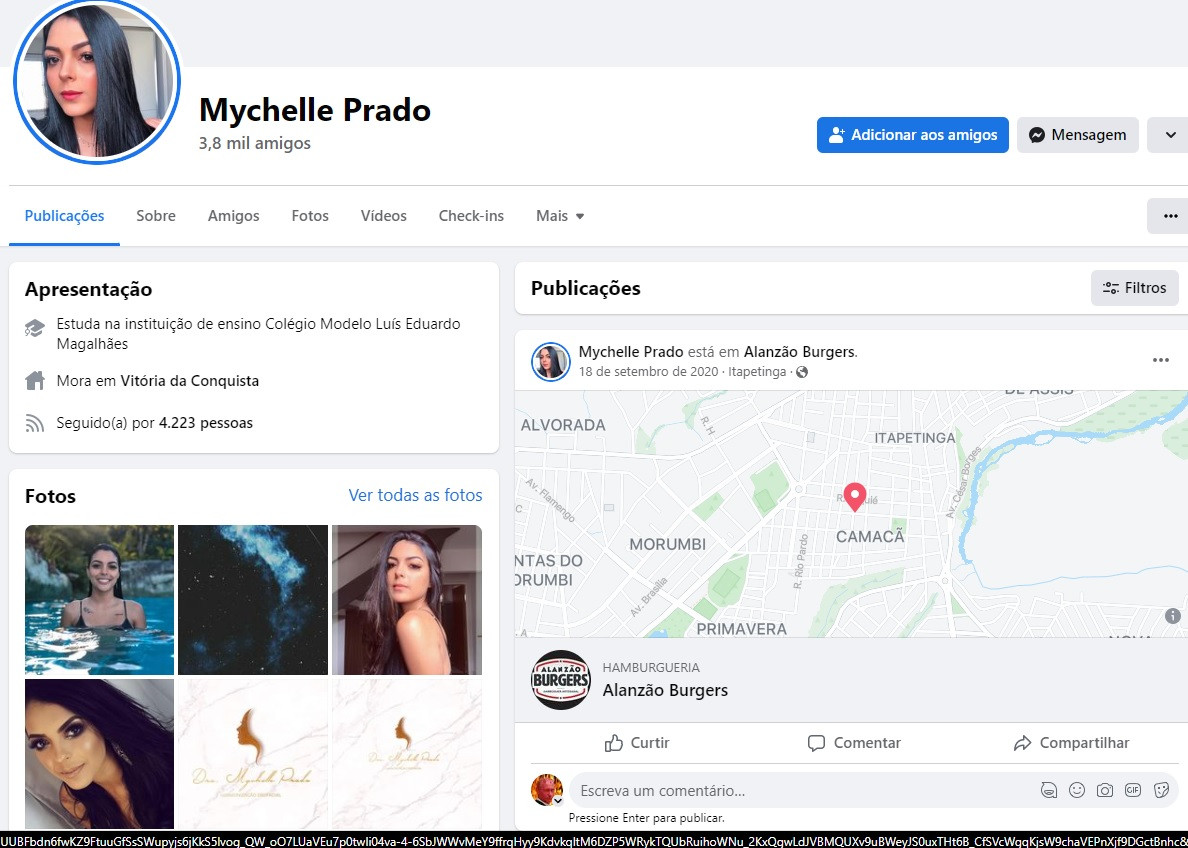Click the public globe privacy icon
This screenshot has width=1188, height=848.
point(802,371)
